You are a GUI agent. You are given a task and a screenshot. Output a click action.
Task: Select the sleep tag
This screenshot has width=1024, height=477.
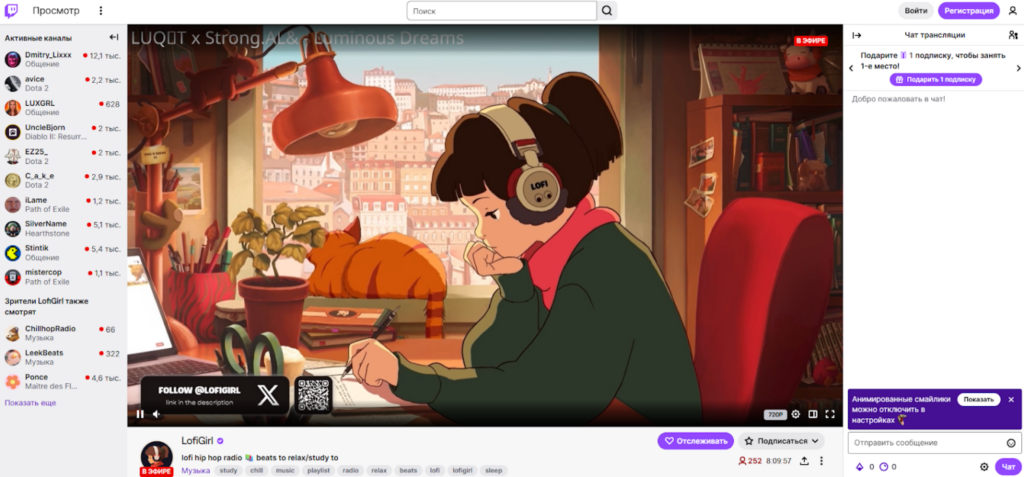click(x=494, y=470)
